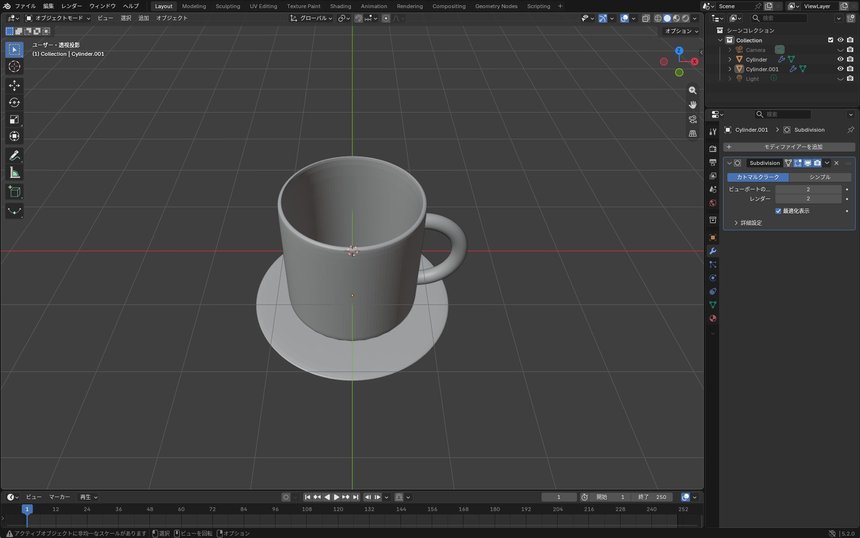Expand Cylinder in outliner tree

(729, 59)
